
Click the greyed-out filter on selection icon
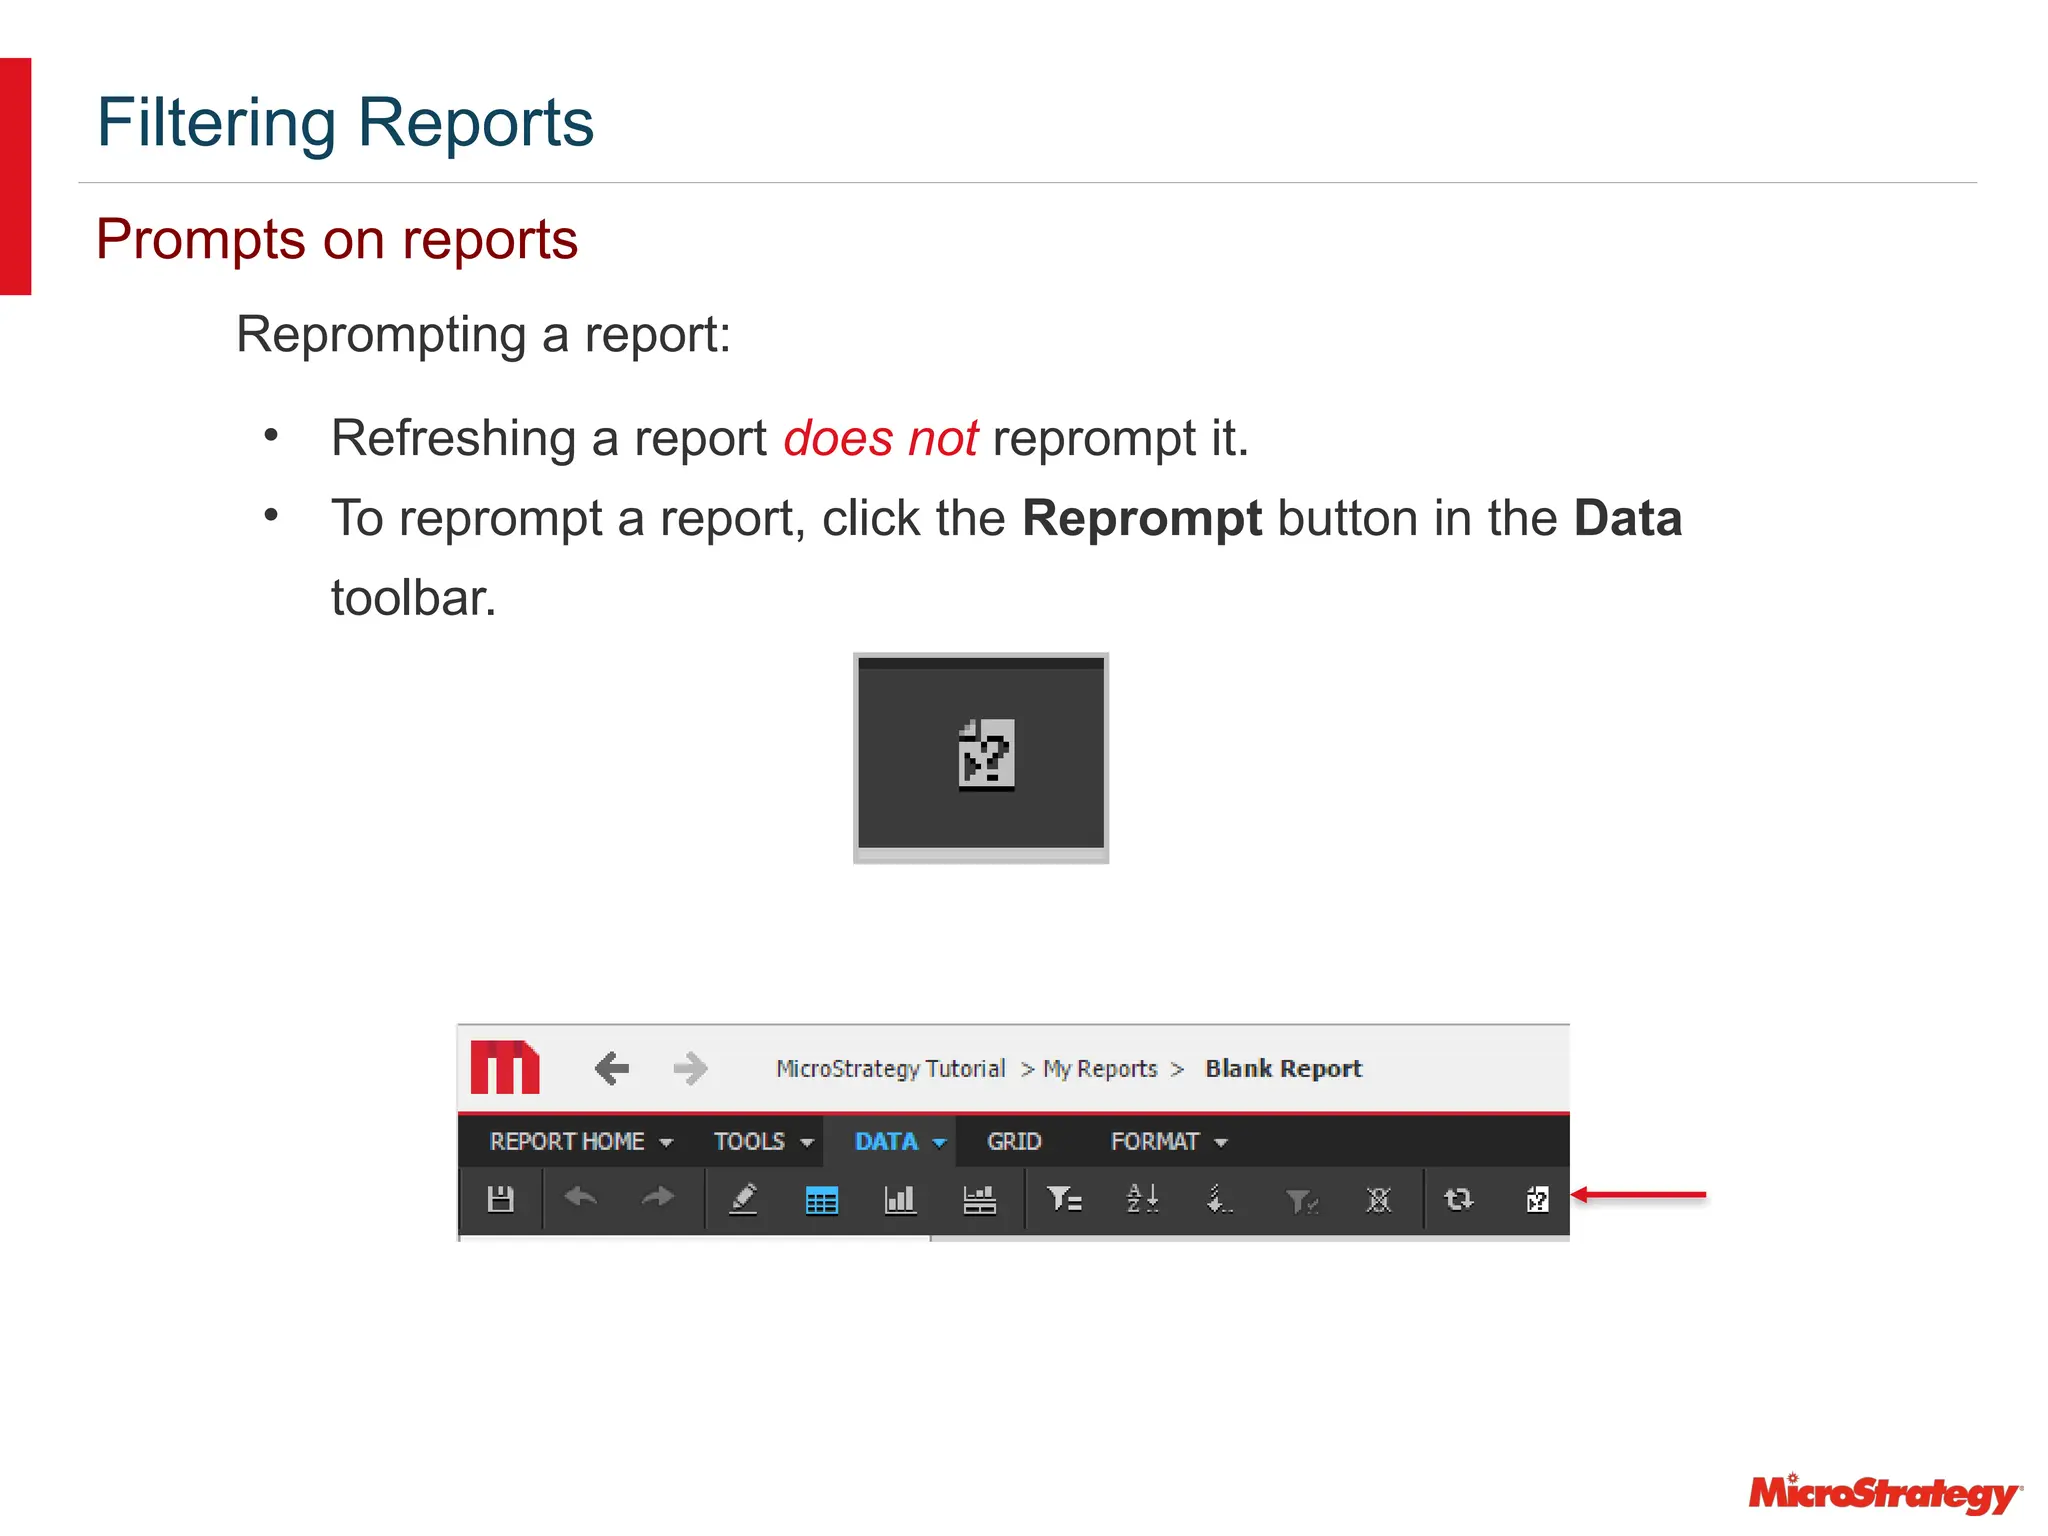[x=1301, y=1200]
